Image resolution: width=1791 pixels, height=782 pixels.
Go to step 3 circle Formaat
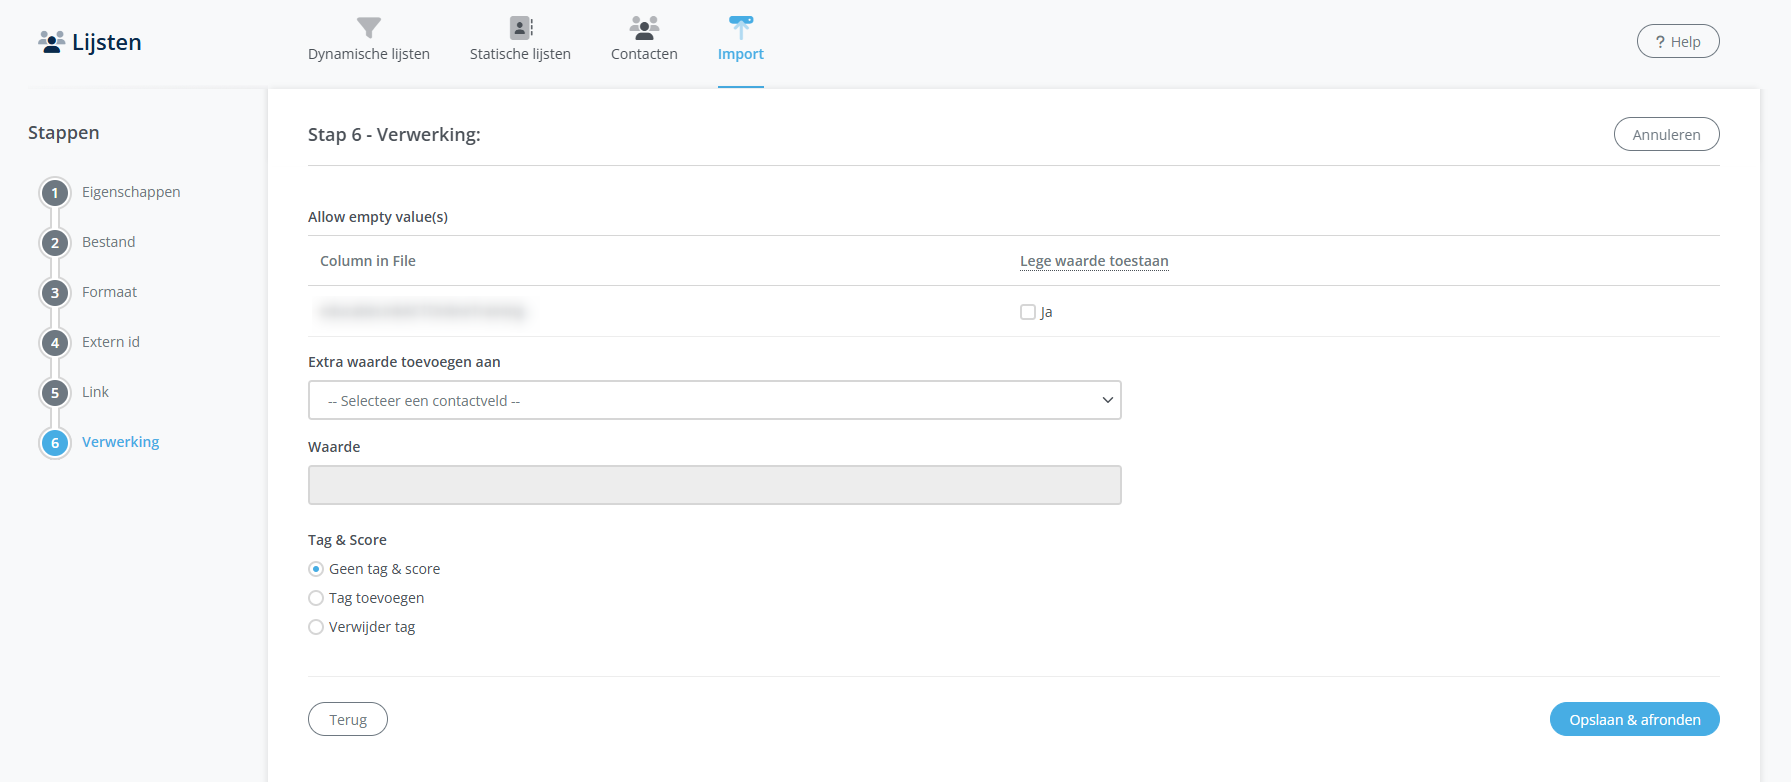(x=55, y=293)
